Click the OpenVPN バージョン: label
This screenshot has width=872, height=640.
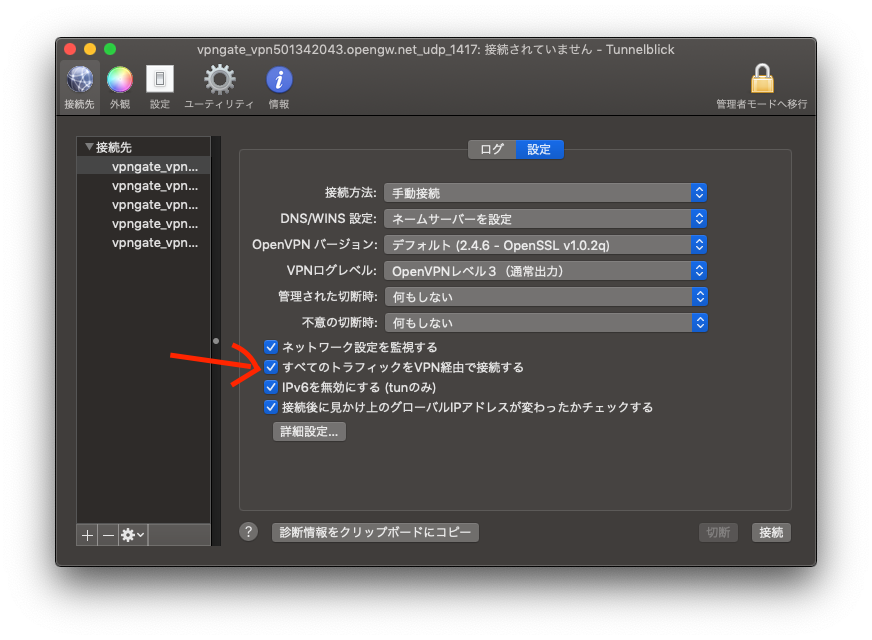point(315,245)
